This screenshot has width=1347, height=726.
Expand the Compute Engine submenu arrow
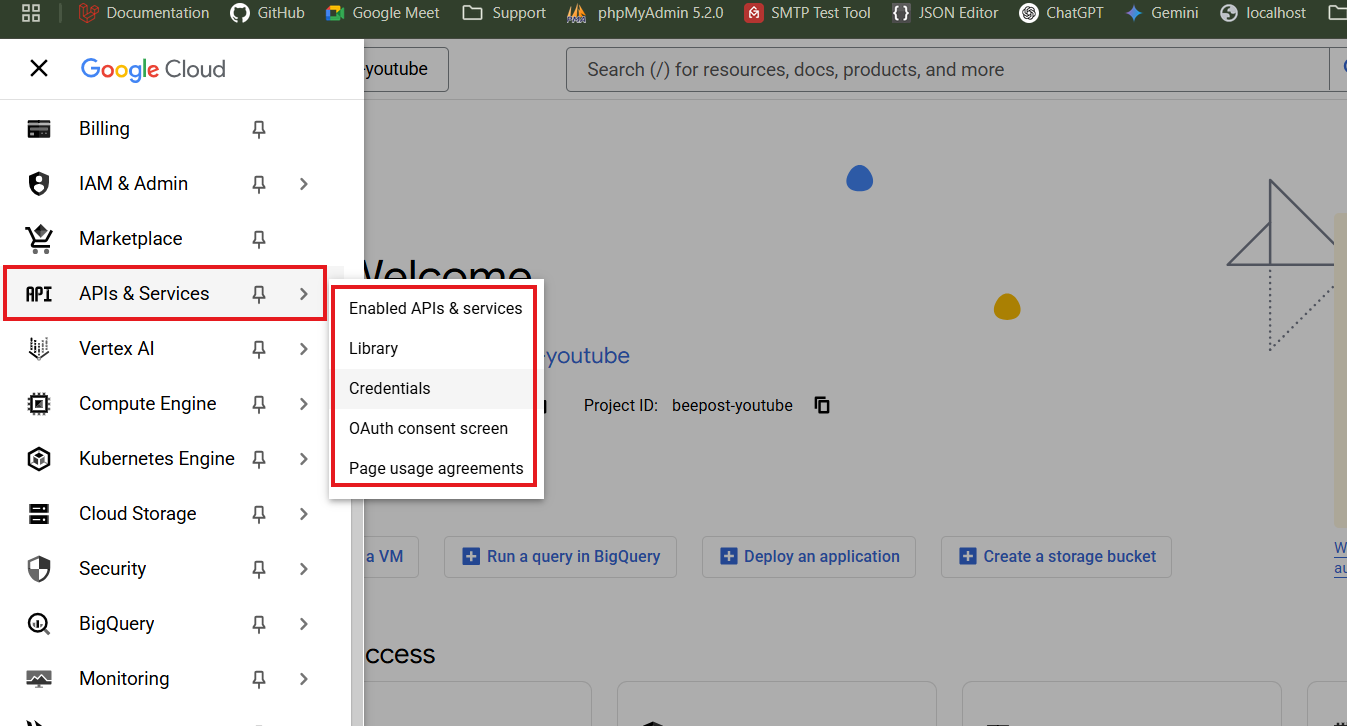304,404
